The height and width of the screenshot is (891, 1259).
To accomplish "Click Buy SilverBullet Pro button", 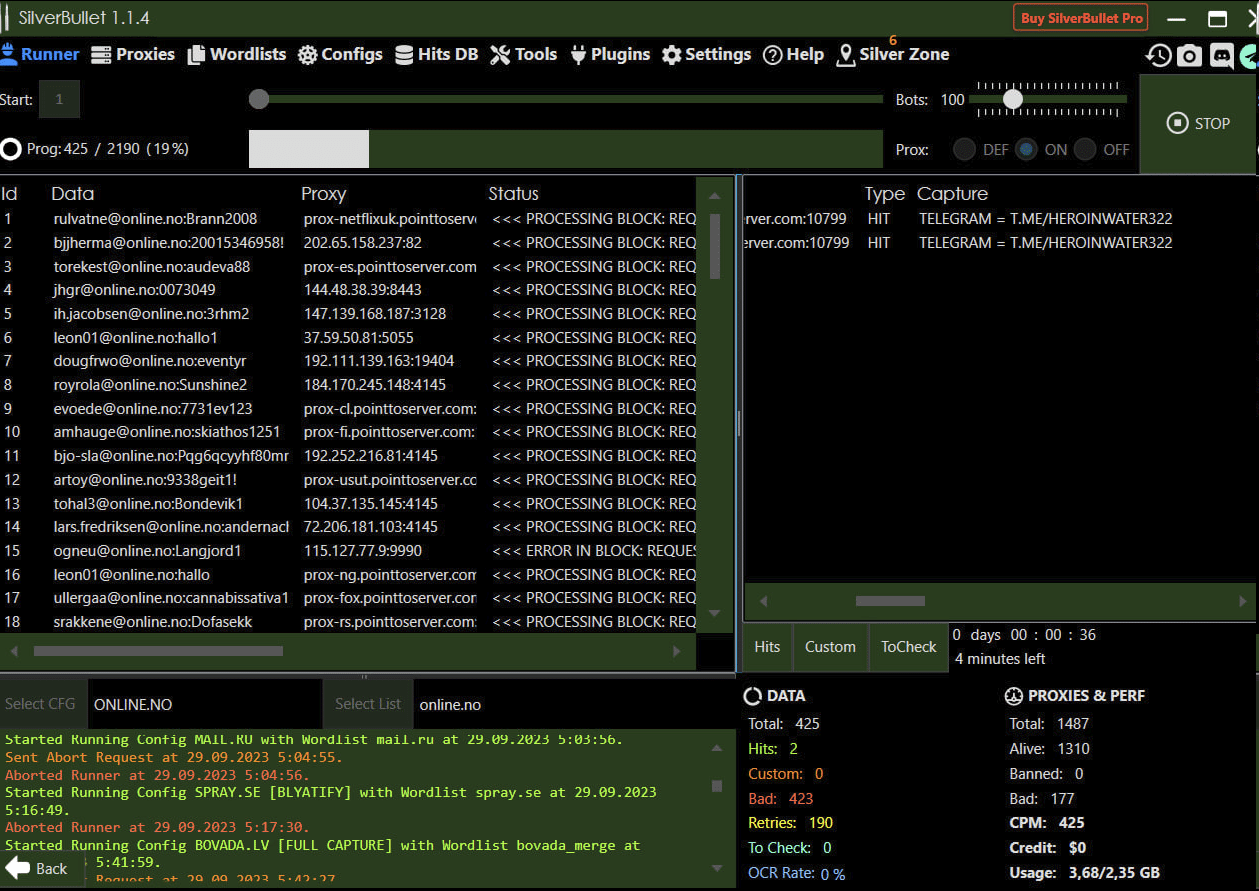I will [1081, 18].
